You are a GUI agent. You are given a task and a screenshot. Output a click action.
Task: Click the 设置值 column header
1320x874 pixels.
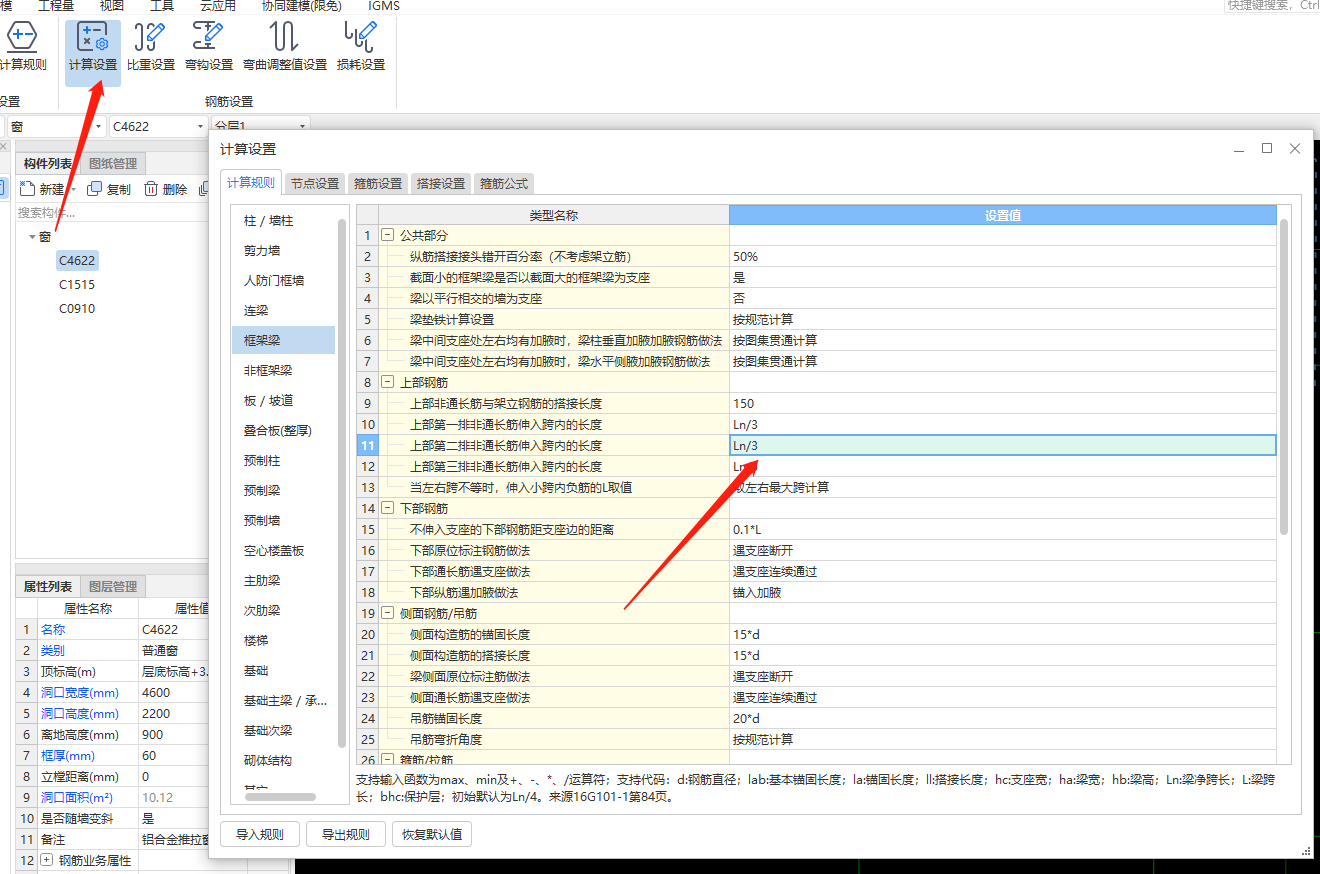coord(1003,215)
